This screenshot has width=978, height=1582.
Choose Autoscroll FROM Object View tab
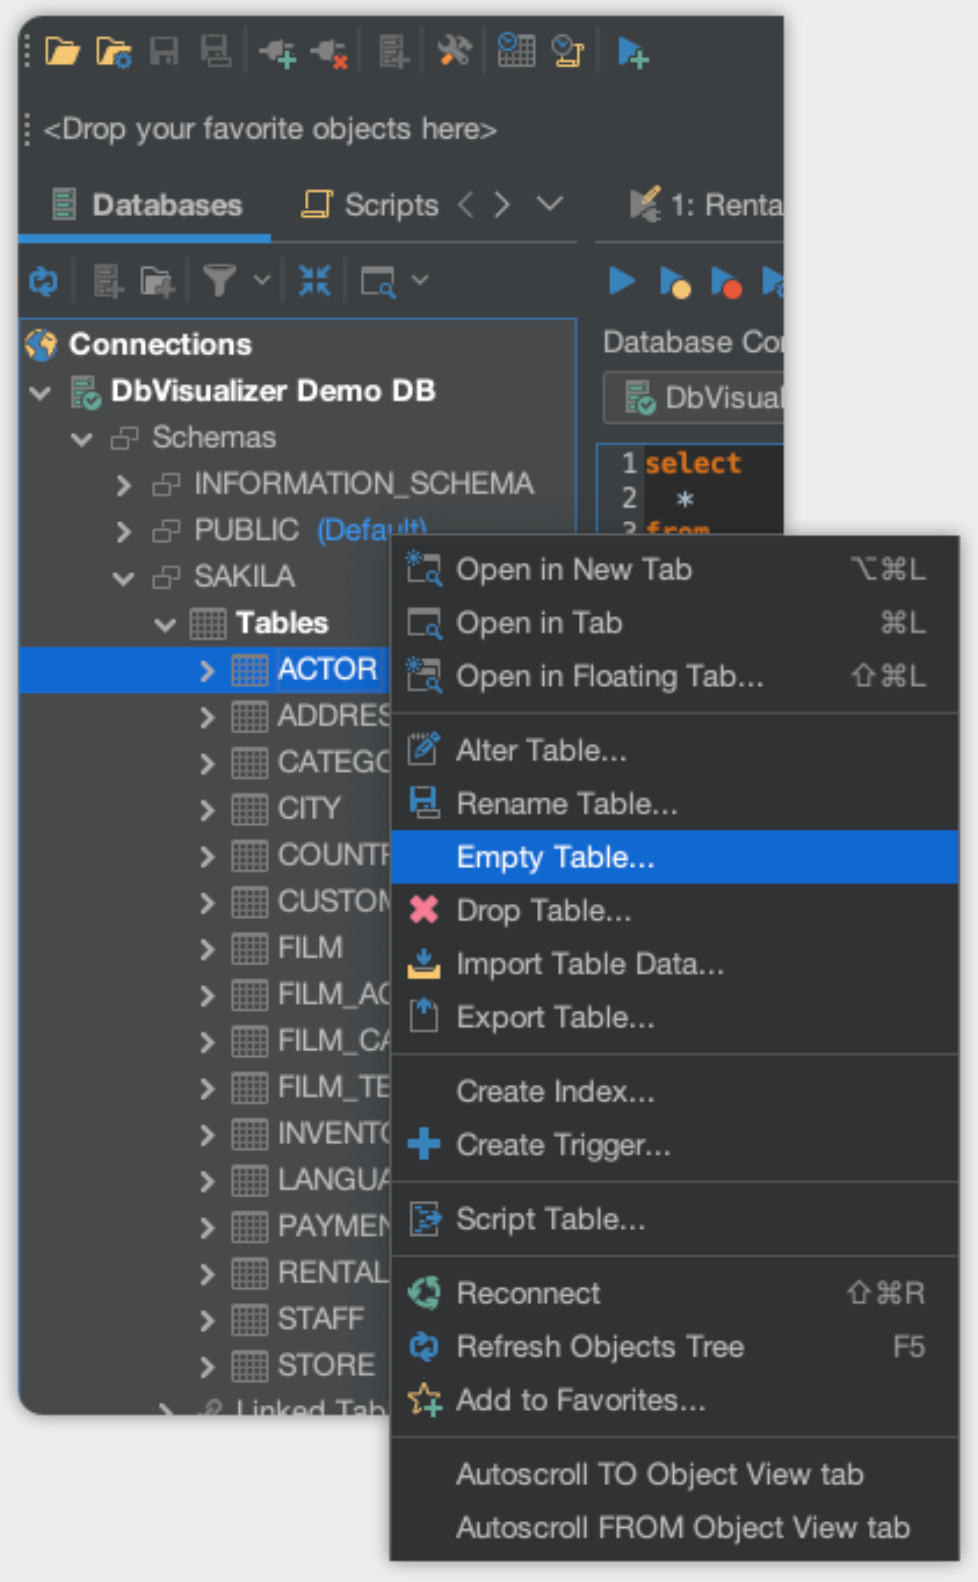click(674, 1528)
